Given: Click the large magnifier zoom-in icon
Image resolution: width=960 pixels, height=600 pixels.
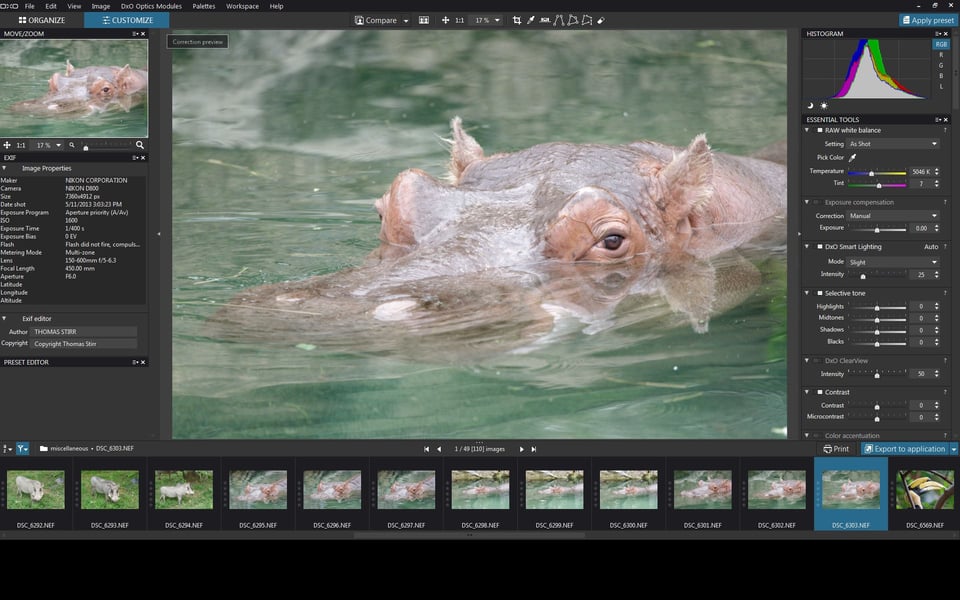Looking at the screenshot, I should (x=140, y=145).
